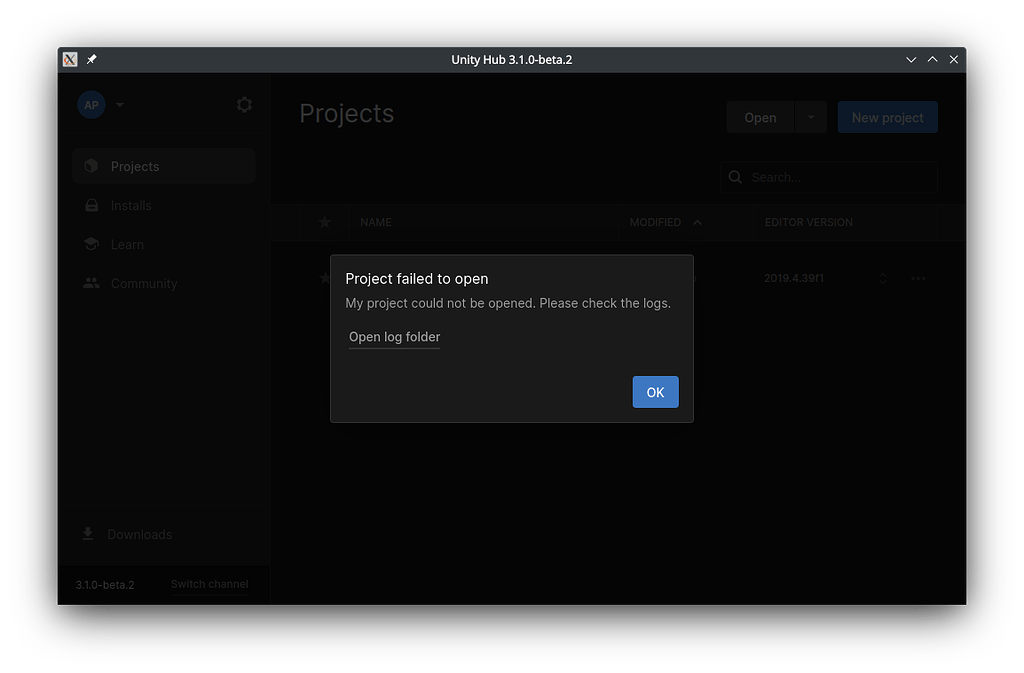Expand the account dropdown arrow

pyautogui.click(x=120, y=105)
